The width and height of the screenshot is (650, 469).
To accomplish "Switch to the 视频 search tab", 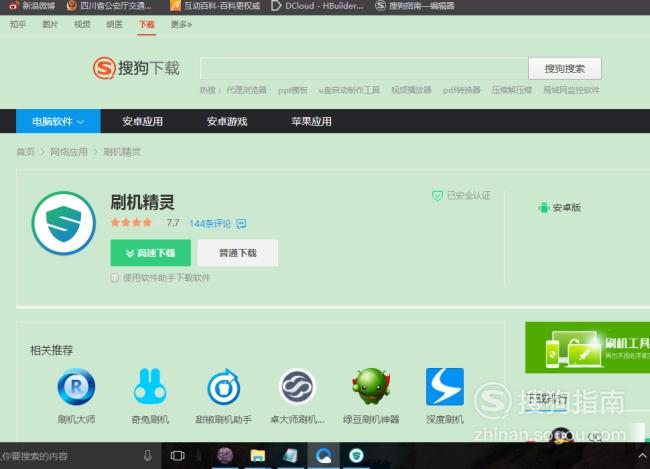I will [x=82, y=24].
